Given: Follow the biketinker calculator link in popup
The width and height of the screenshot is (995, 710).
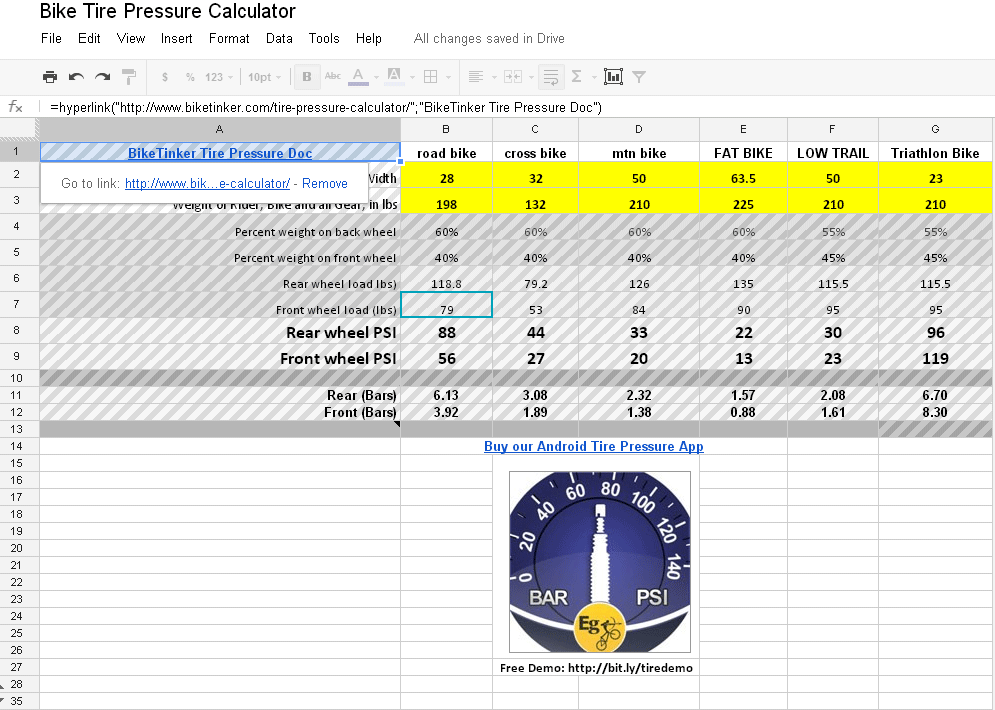Looking at the screenshot, I should click(207, 183).
